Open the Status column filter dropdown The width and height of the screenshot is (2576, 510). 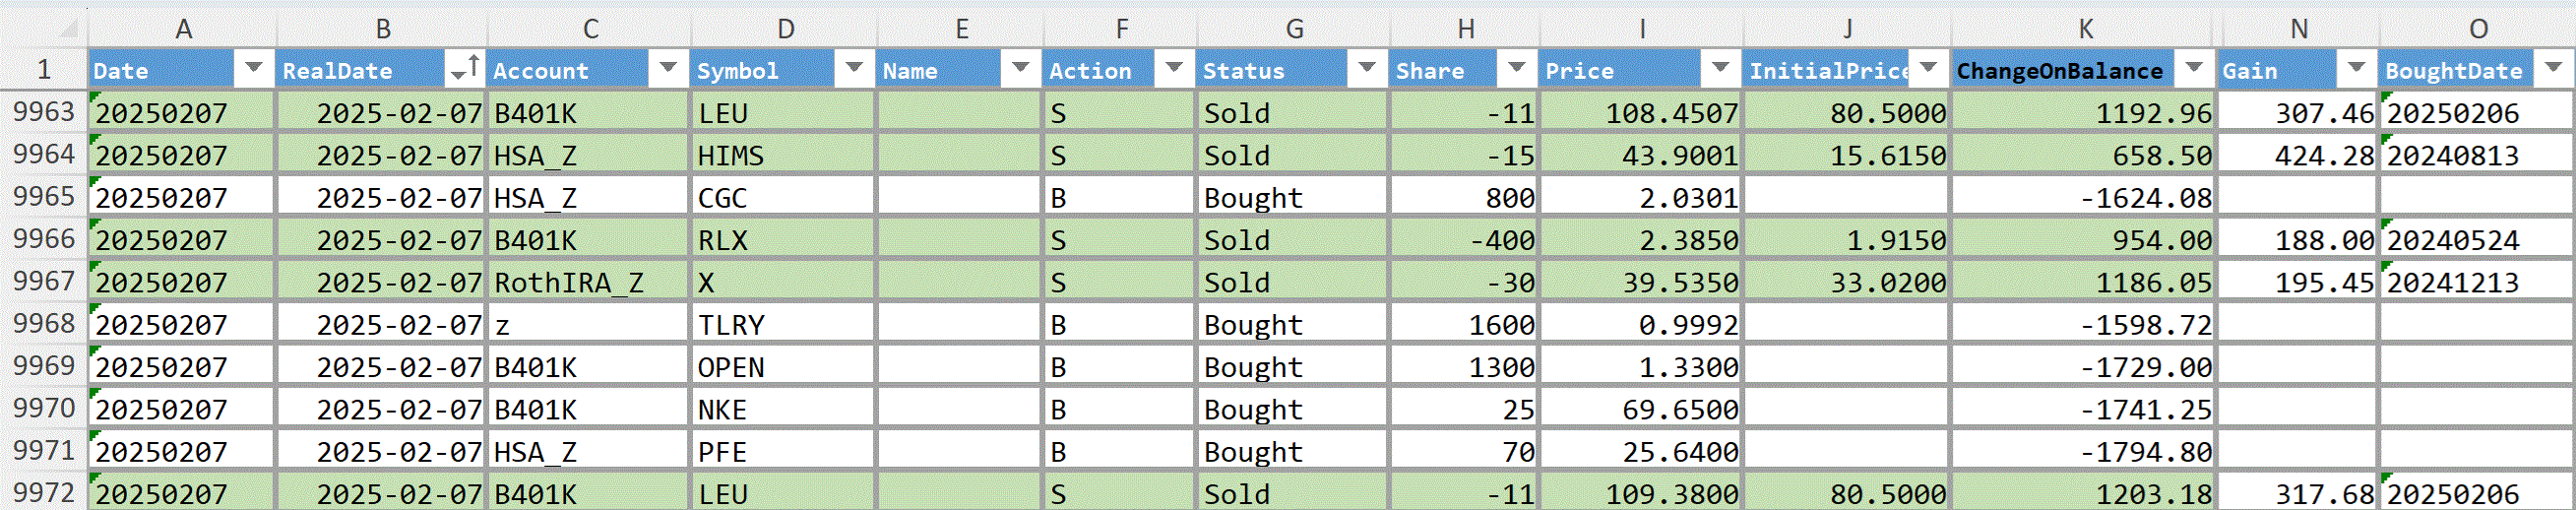click(x=1366, y=69)
